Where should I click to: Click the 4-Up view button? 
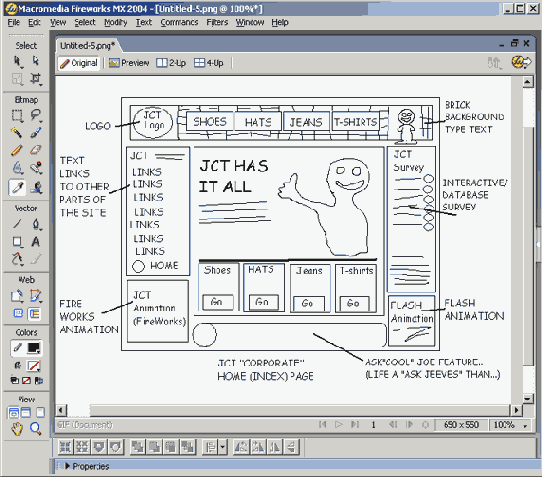(x=209, y=63)
